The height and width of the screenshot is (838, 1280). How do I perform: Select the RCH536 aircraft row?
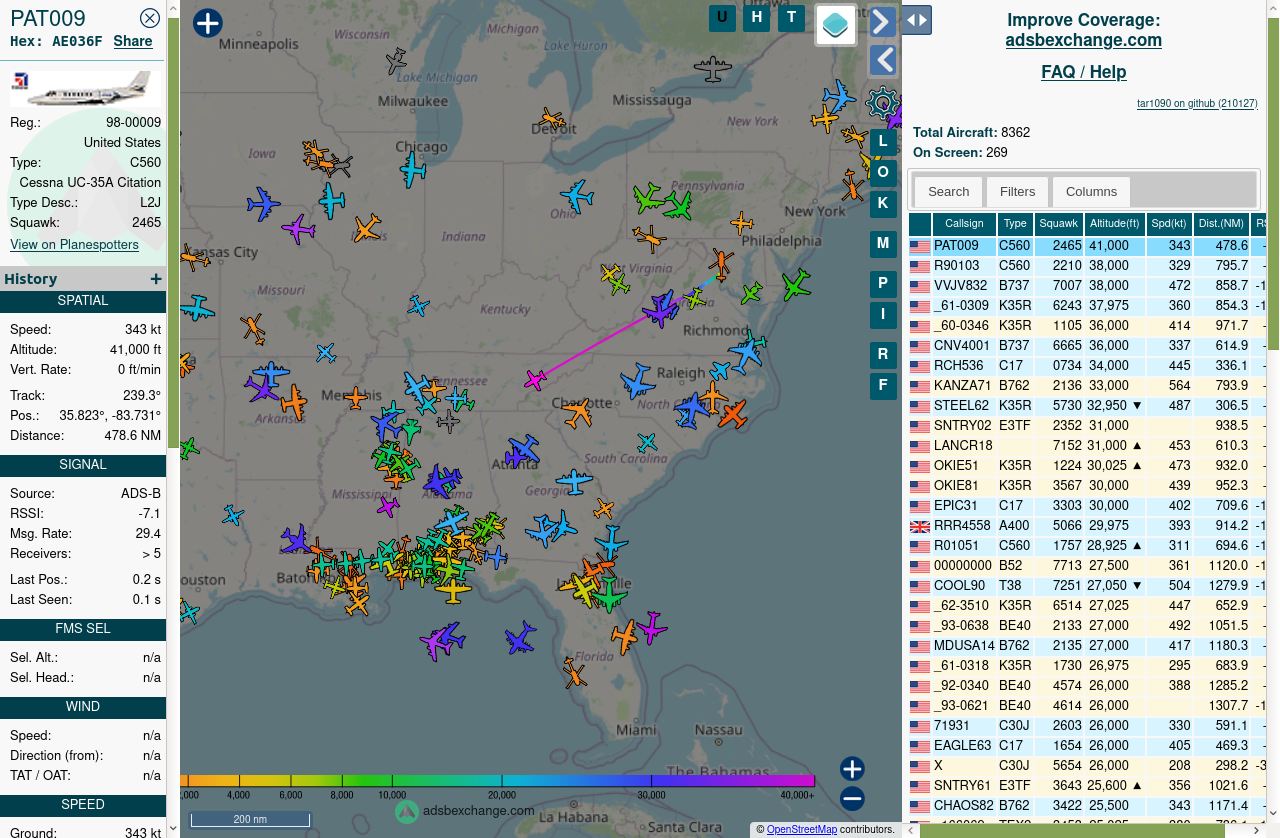(1088, 365)
